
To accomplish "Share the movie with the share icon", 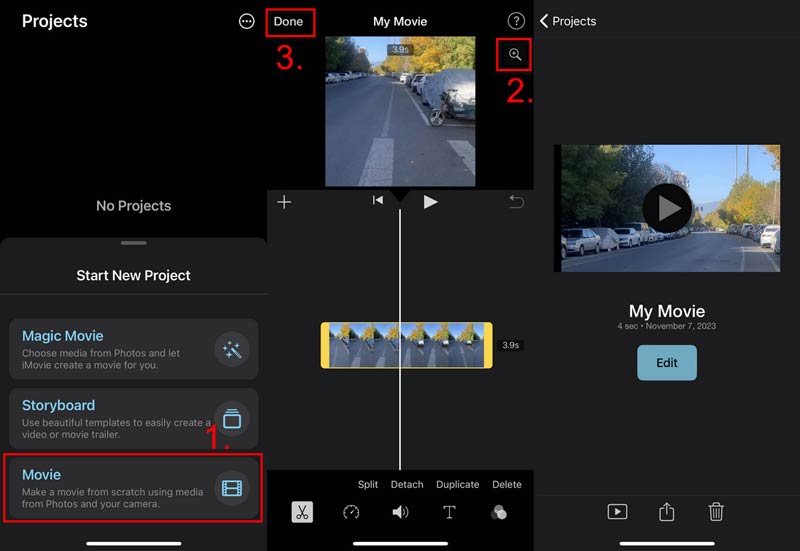I will (x=666, y=511).
